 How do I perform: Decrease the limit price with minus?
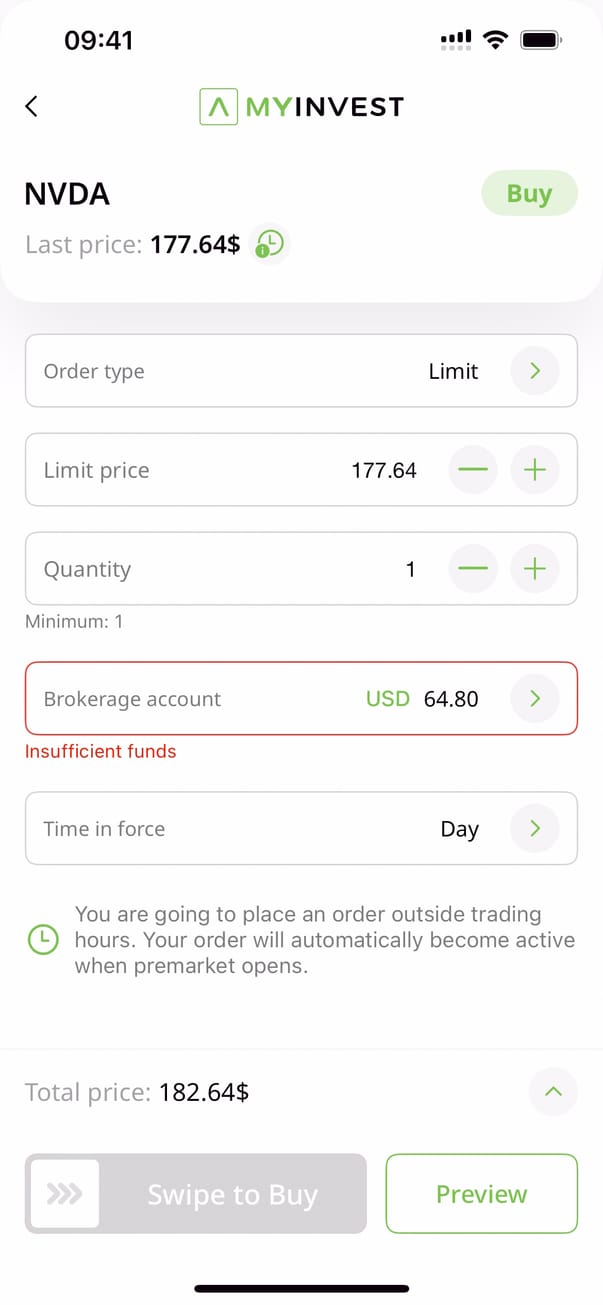pos(472,470)
